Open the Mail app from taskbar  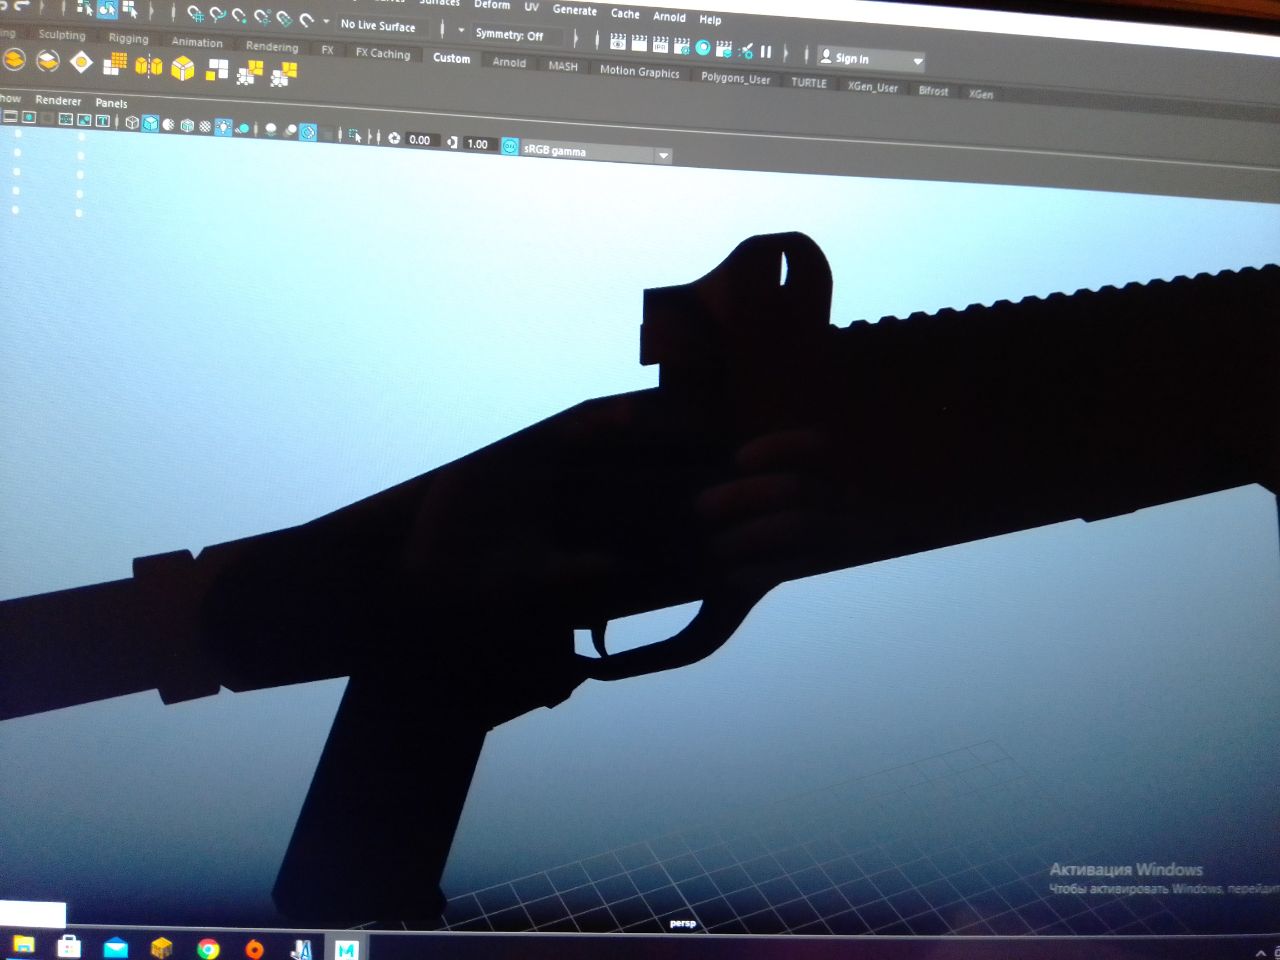(116, 947)
